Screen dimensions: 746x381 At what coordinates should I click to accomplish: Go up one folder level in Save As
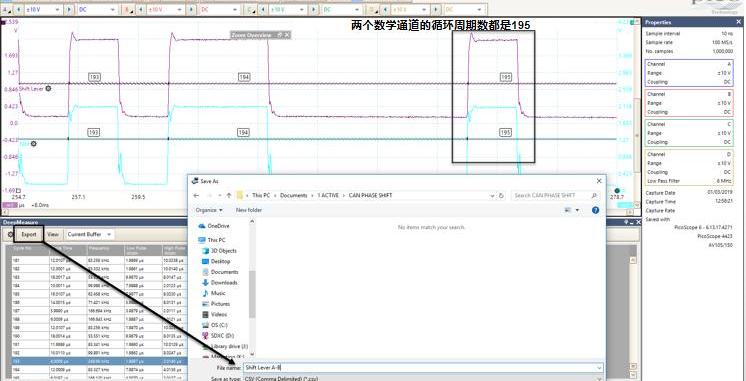coord(229,195)
